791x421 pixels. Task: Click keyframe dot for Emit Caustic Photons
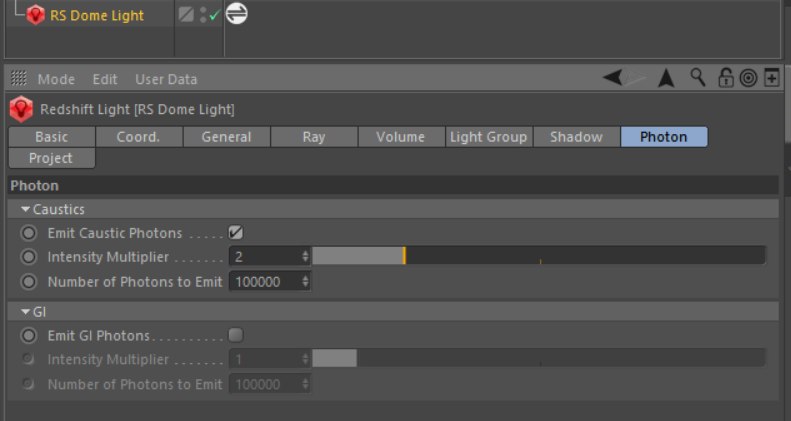29,233
